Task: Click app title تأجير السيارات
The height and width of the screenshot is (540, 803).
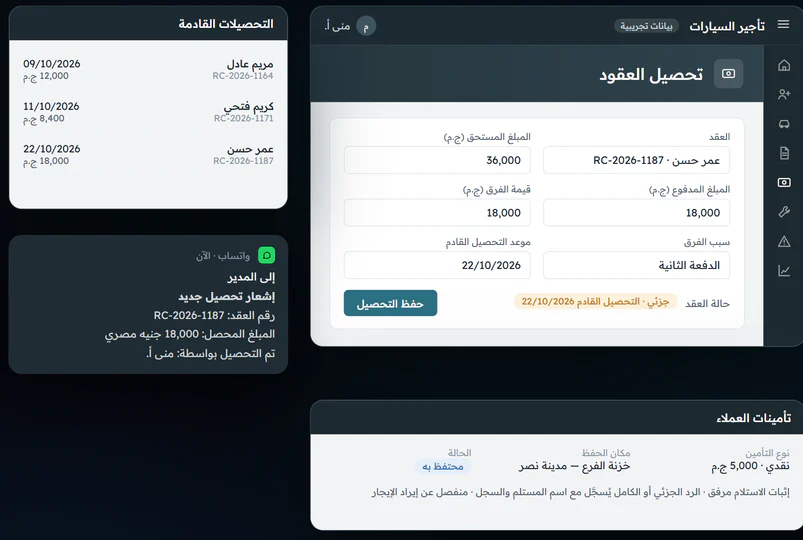Action: point(727,26)
